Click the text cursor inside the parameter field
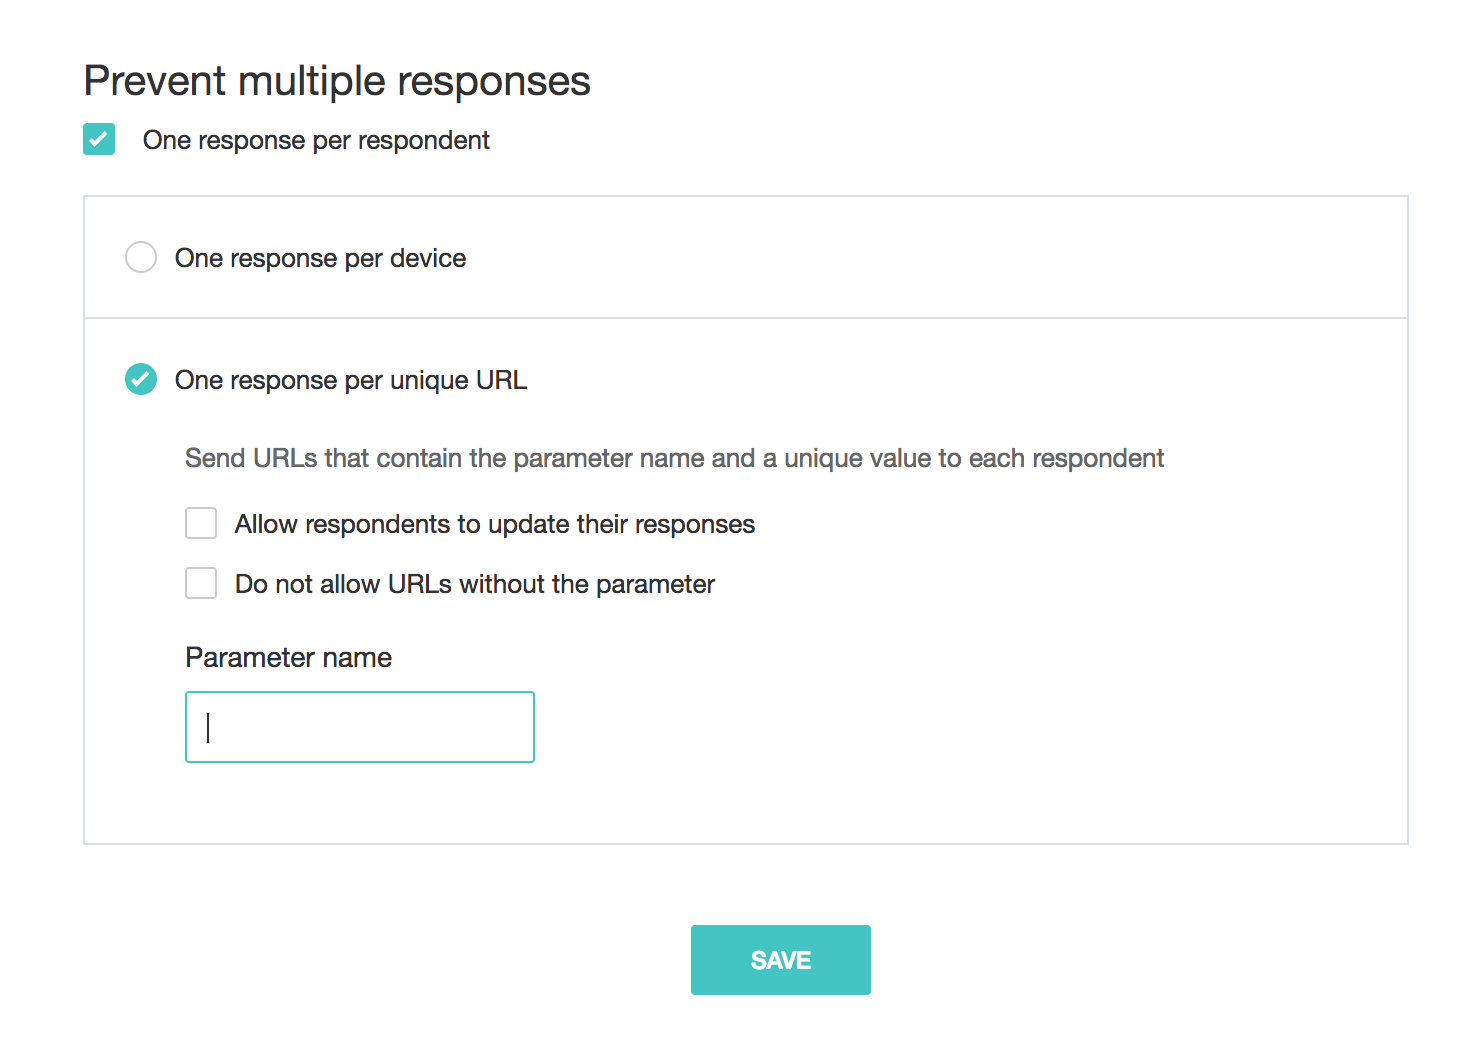This screenshot has height=1050, width=1482. [208, 727]
